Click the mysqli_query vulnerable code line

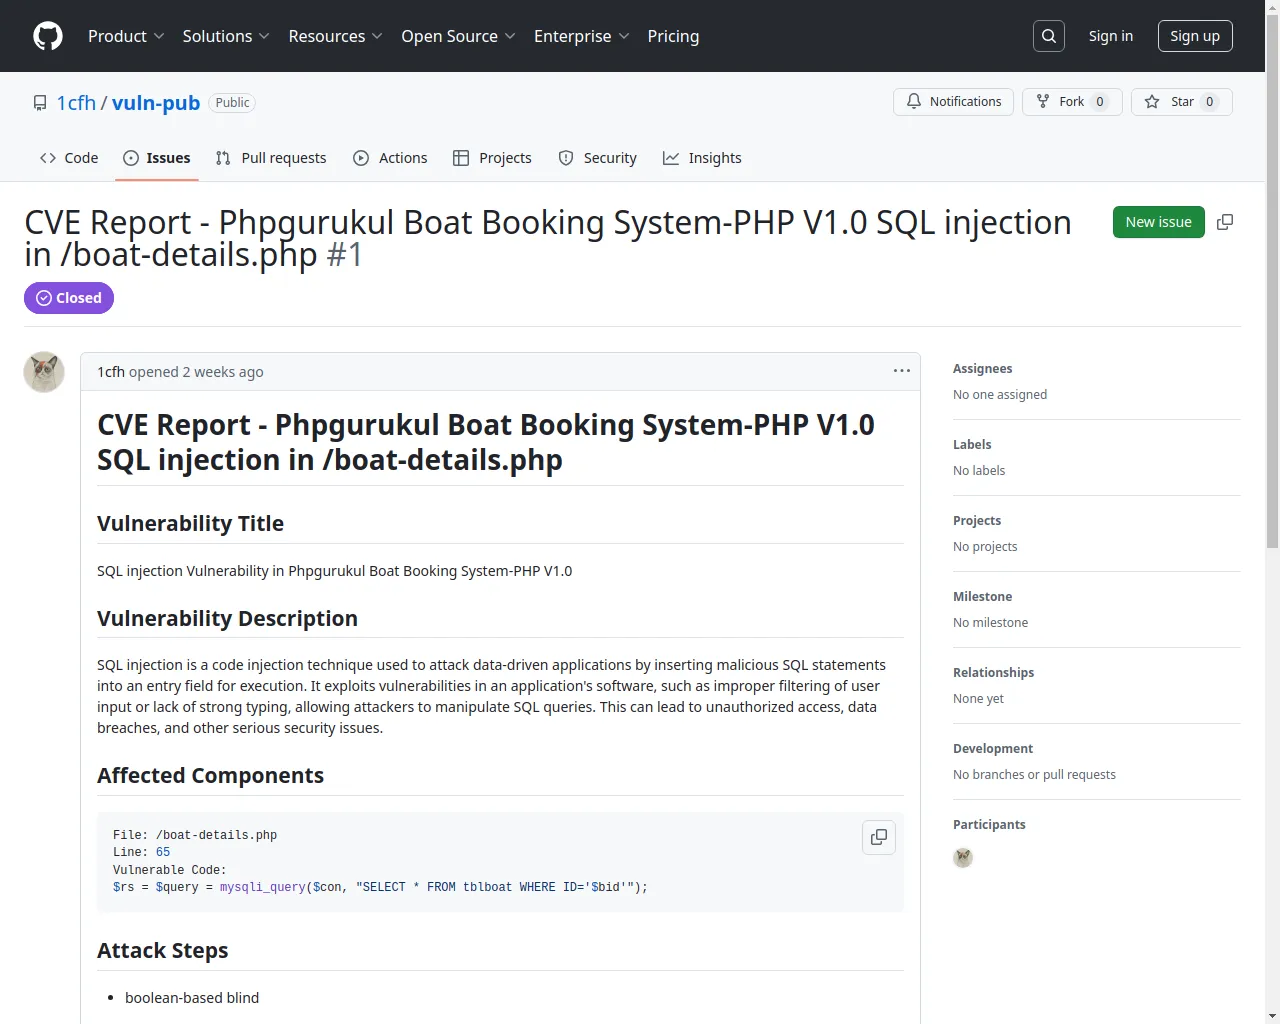pos(380,887)
